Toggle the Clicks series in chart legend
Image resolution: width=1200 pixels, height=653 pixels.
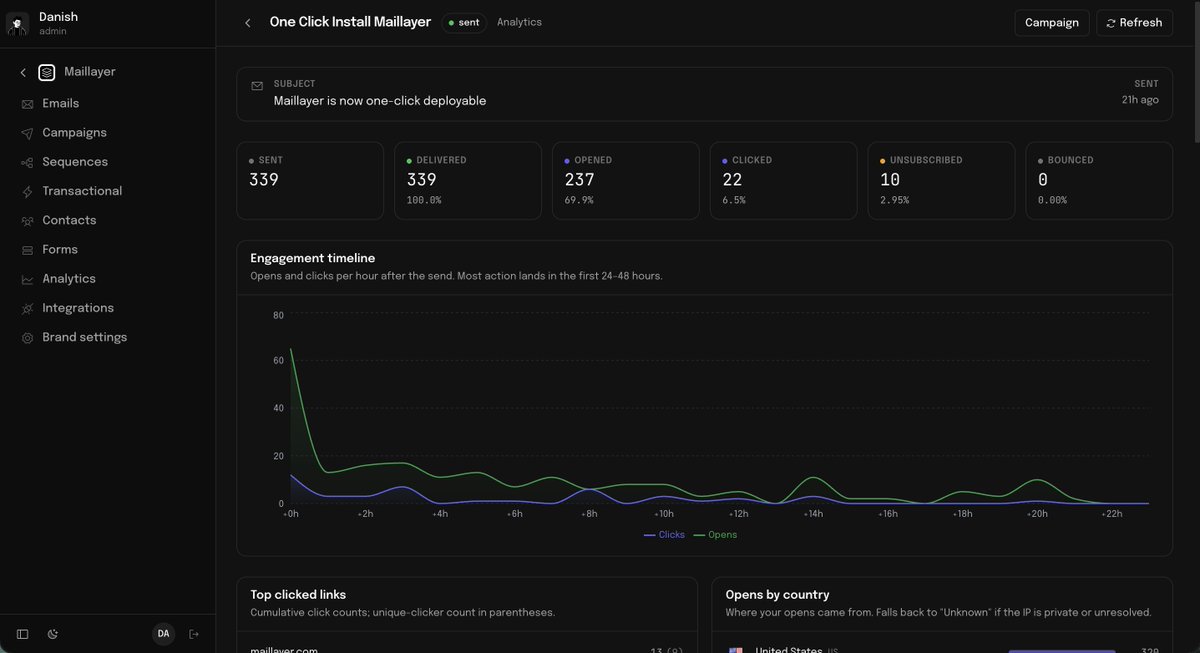pos(665,535)
